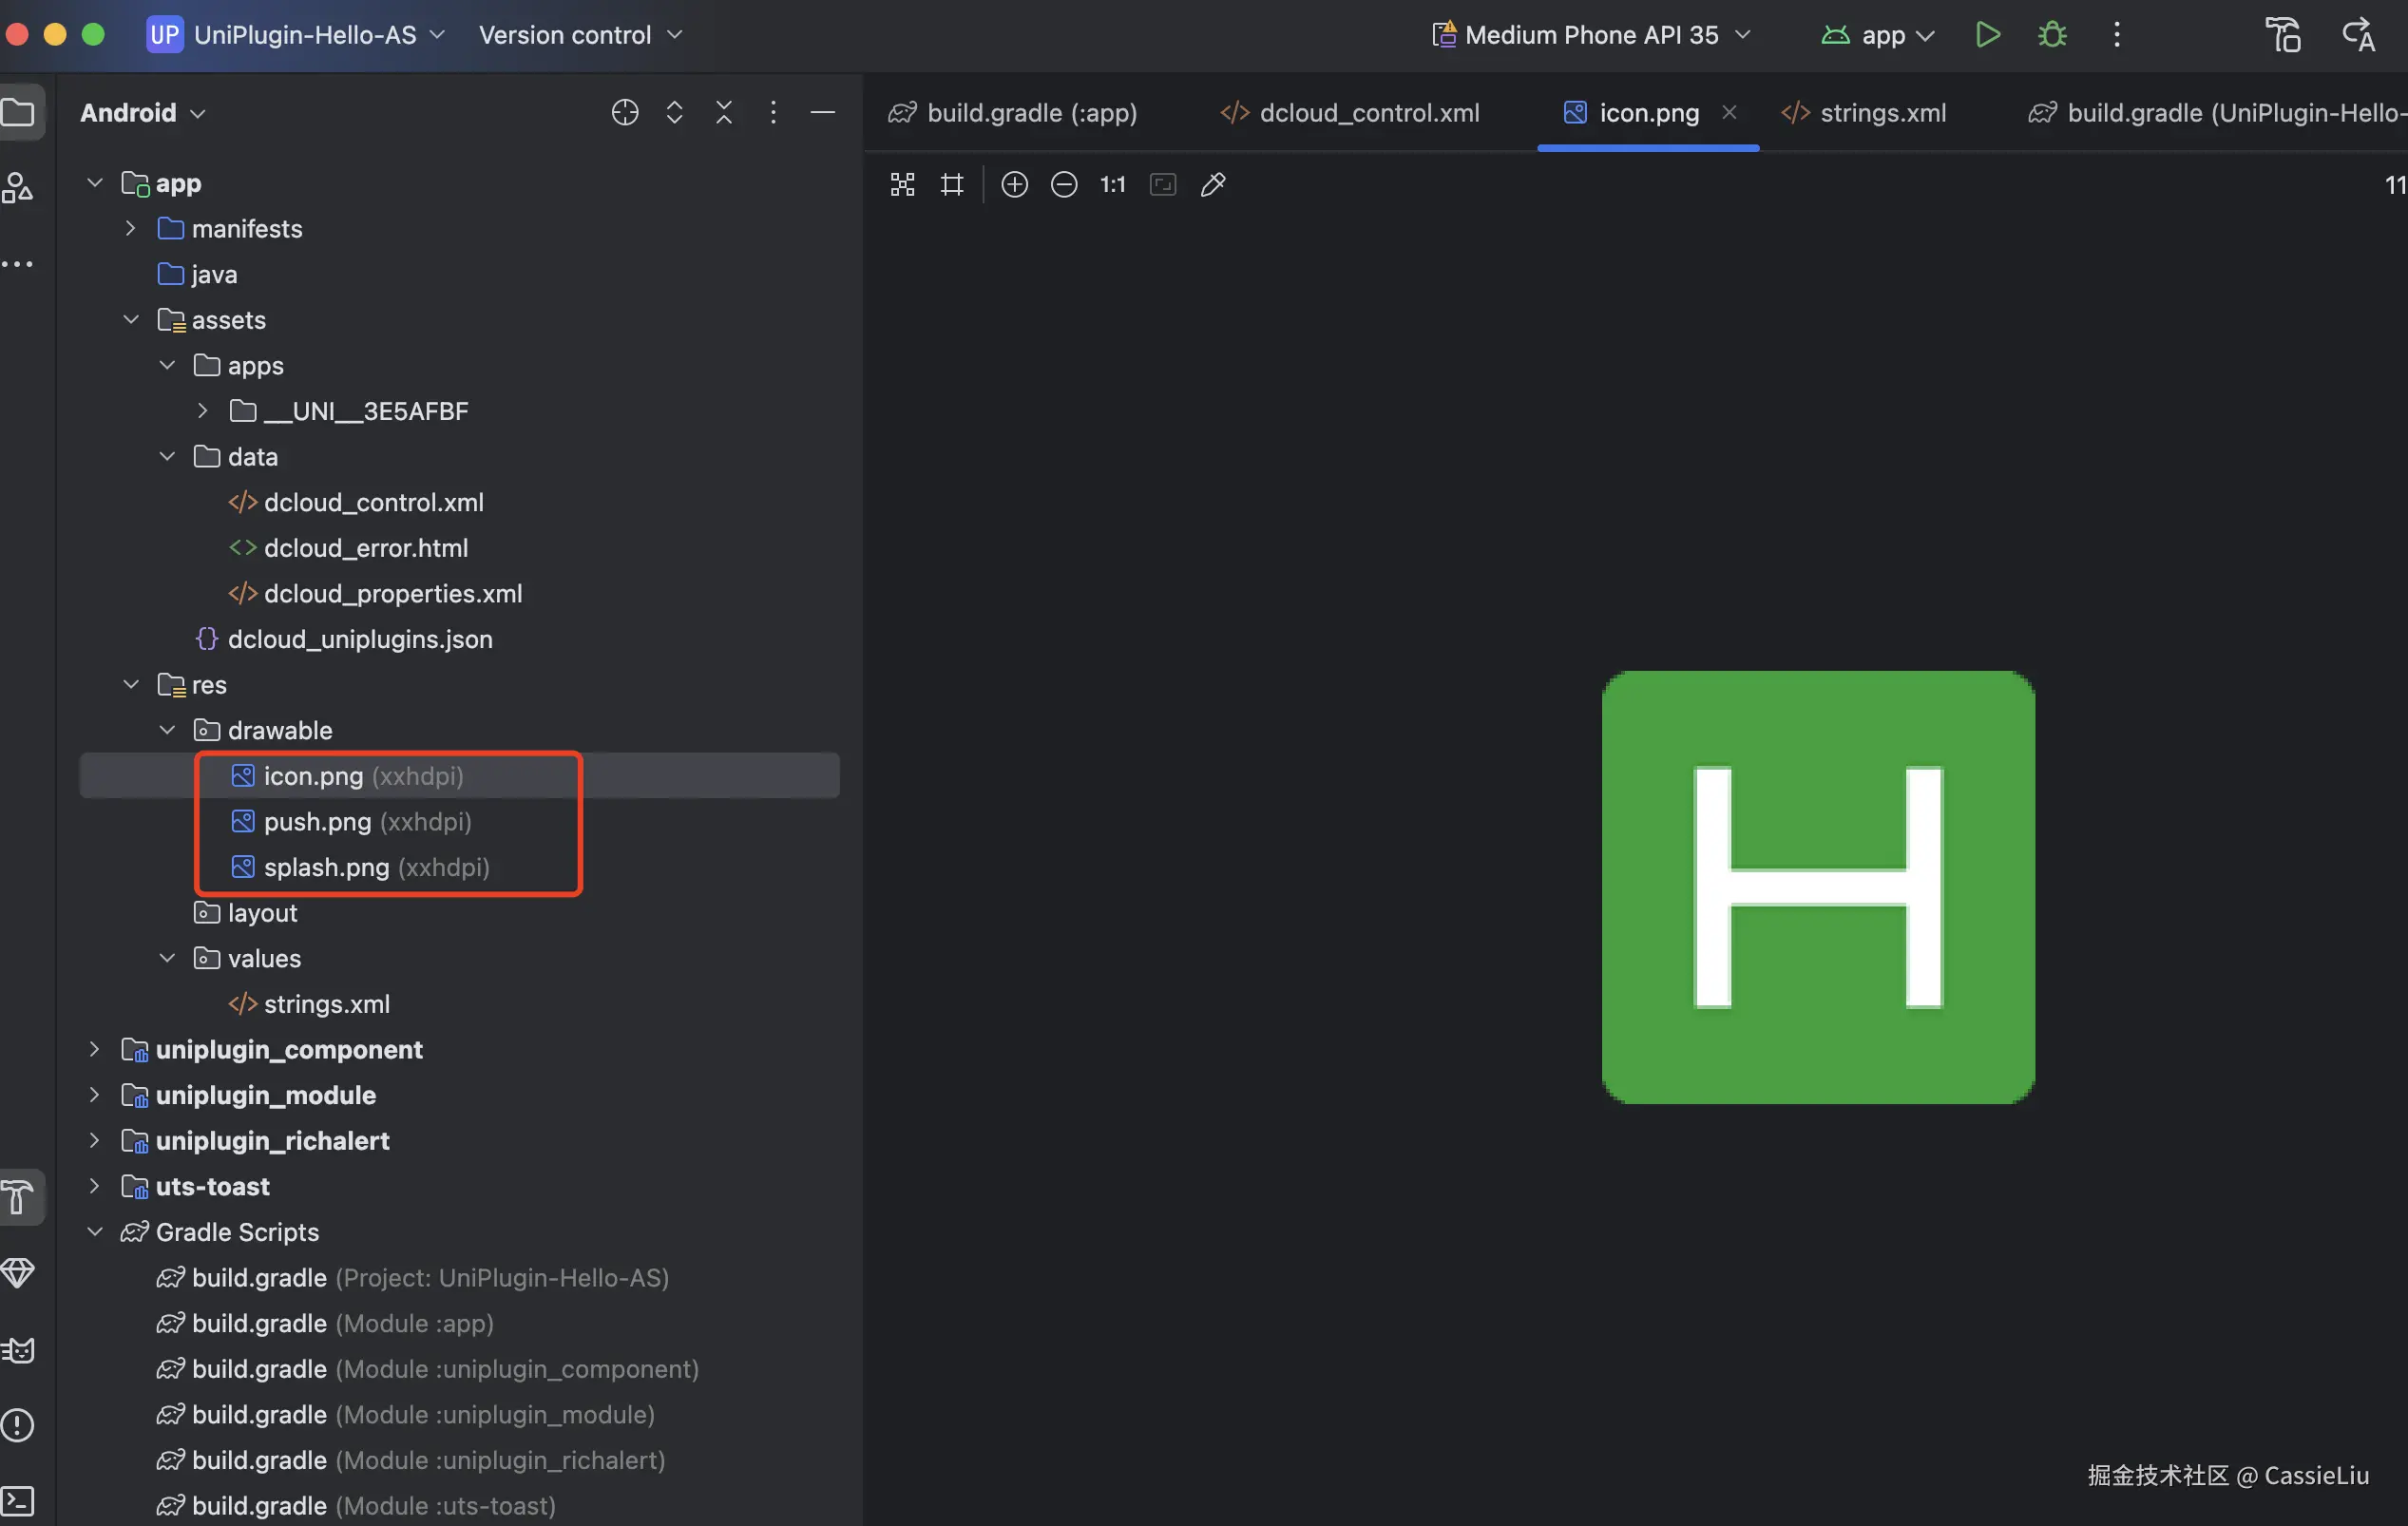Set image to actual size 1:1
Screen dimensions: 2408x1526
(x=1113, y=185)
